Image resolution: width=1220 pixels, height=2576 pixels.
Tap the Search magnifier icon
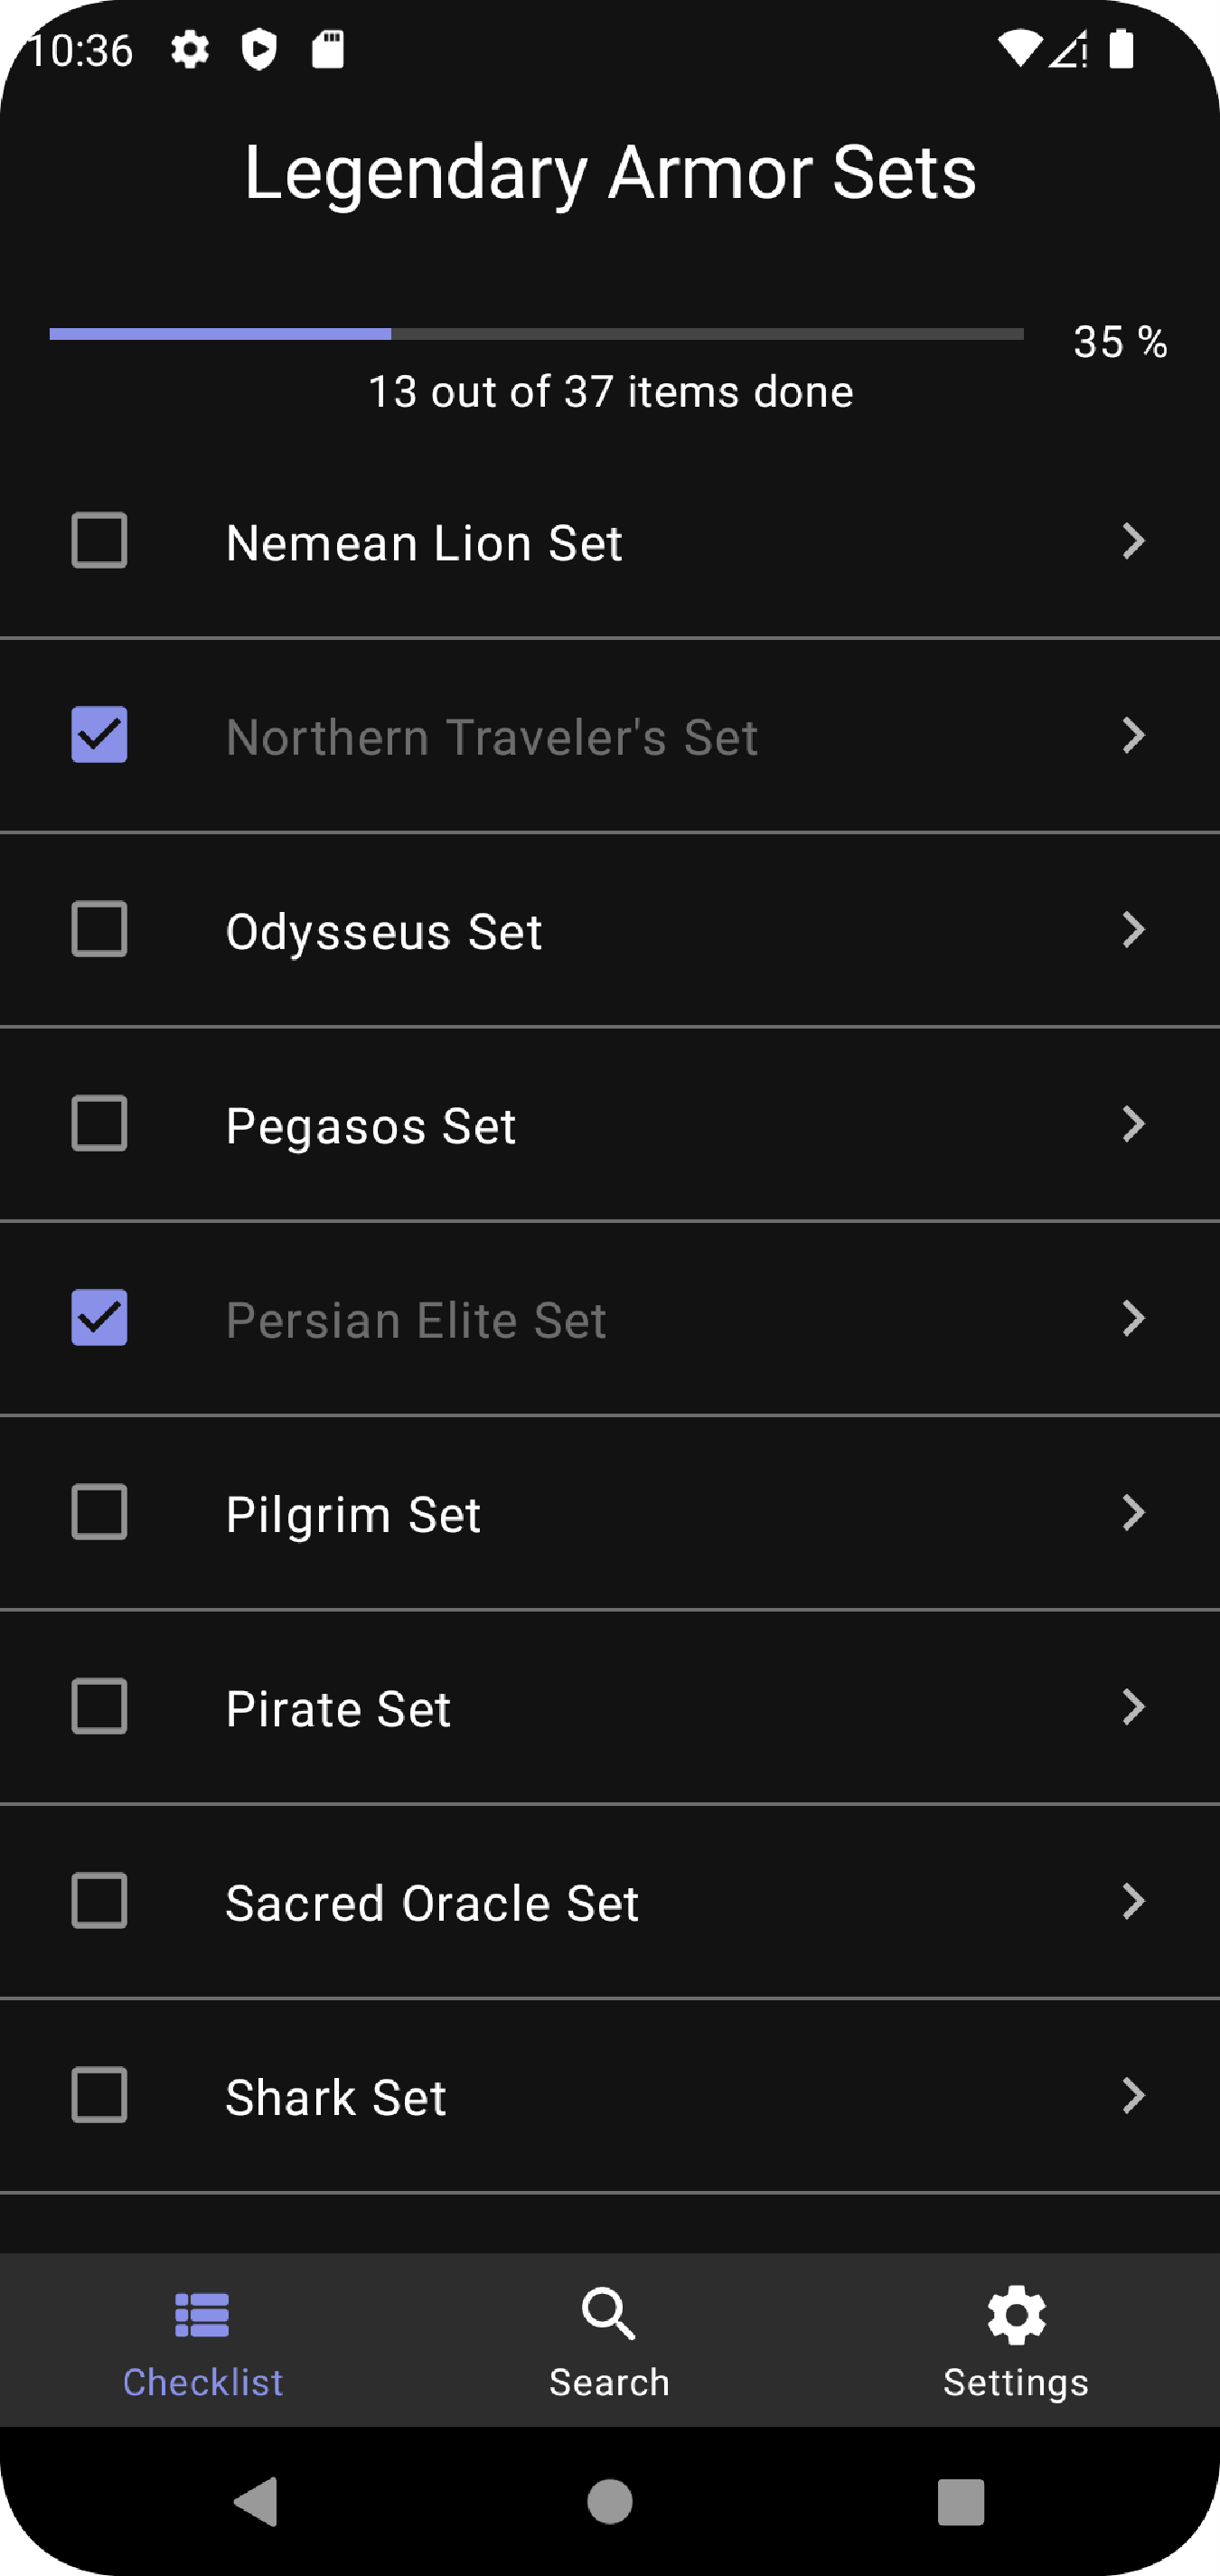tap(609, 2314)
